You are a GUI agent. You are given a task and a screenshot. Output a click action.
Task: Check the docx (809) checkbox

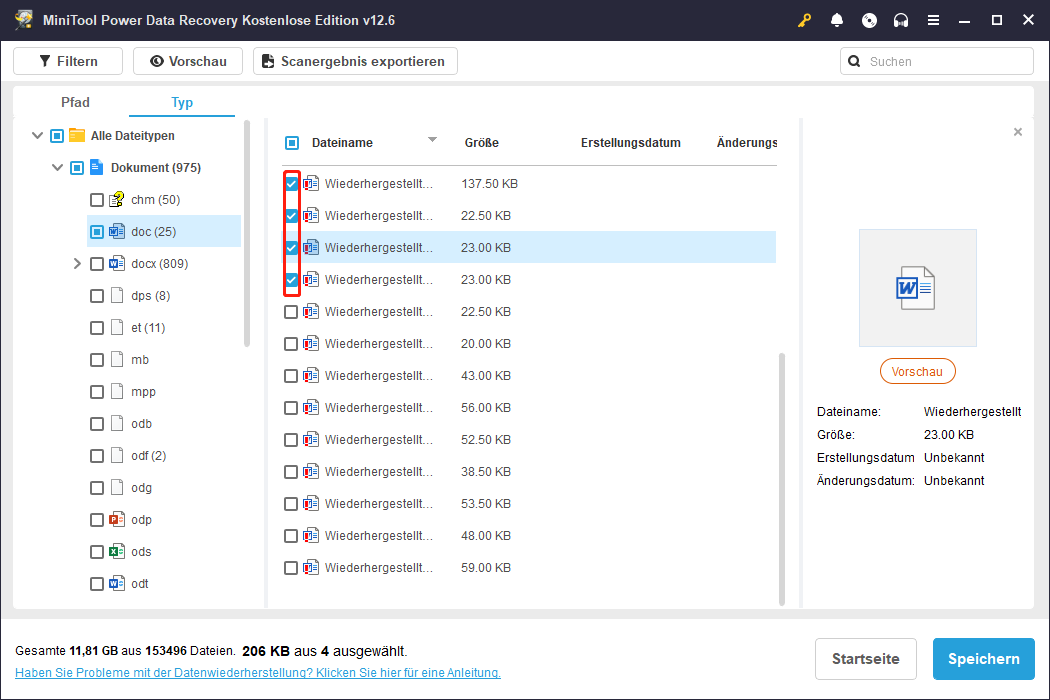tap(96, 264)
